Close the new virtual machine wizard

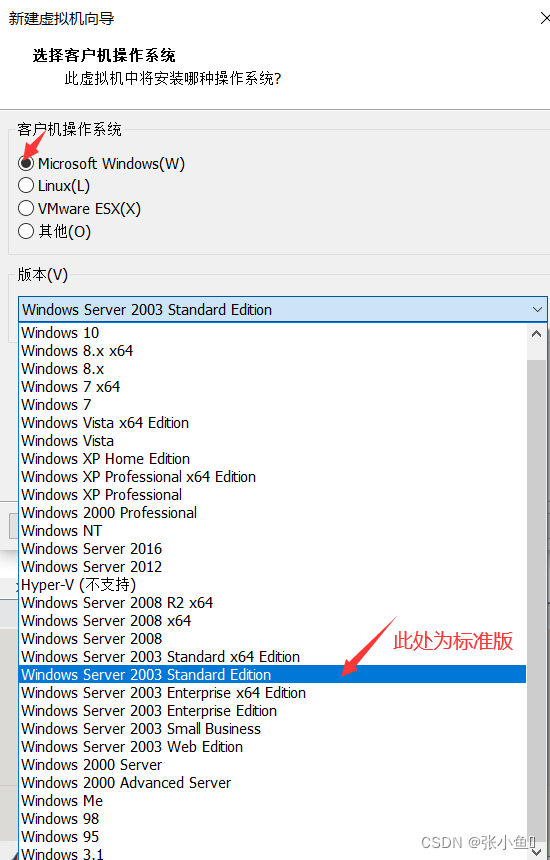click(545, 18)
